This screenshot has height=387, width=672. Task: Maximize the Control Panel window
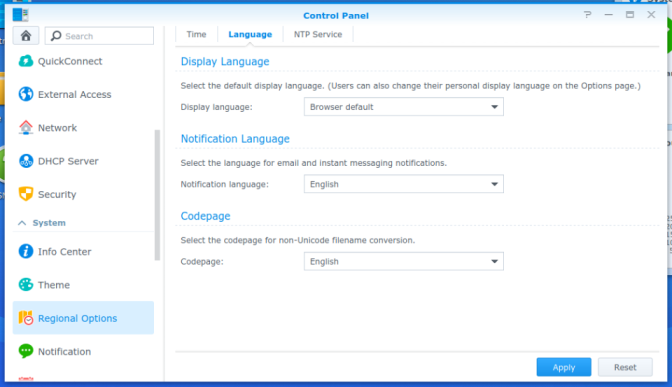point(630,15)
